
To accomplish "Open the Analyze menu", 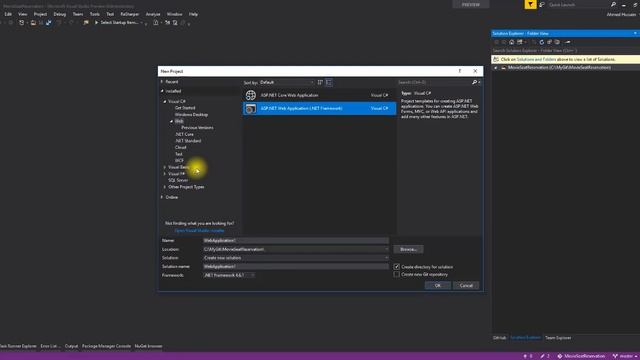I will [x=153, y=14].
